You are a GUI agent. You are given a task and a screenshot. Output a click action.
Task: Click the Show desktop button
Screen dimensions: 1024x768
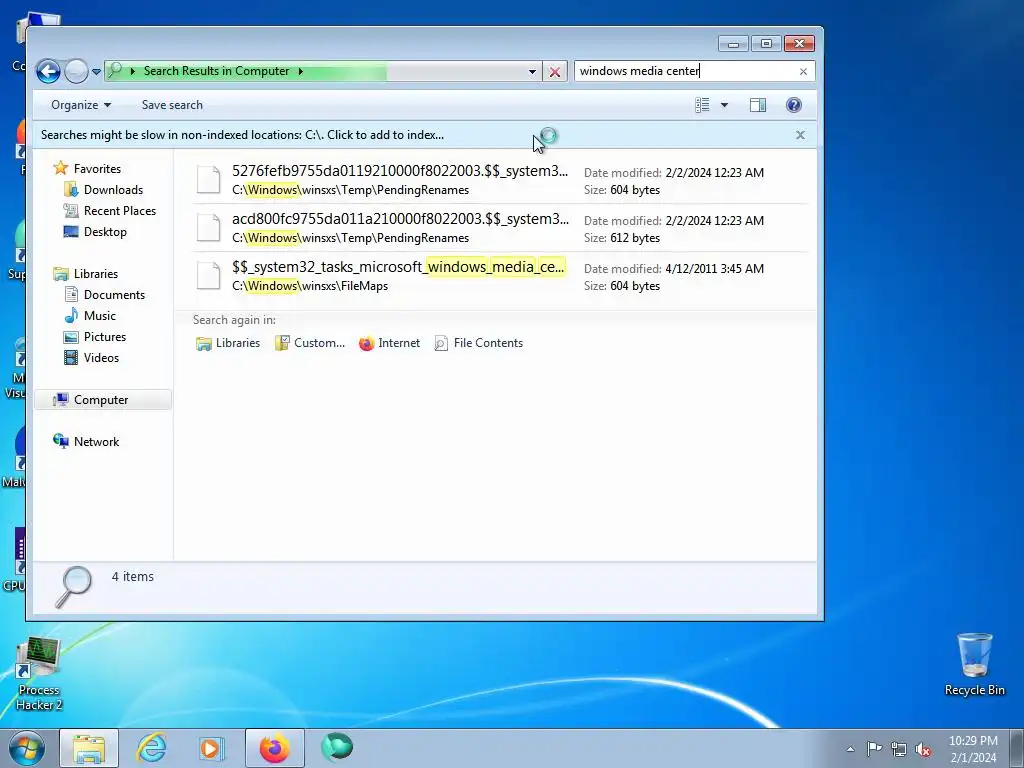point(1017,748)
